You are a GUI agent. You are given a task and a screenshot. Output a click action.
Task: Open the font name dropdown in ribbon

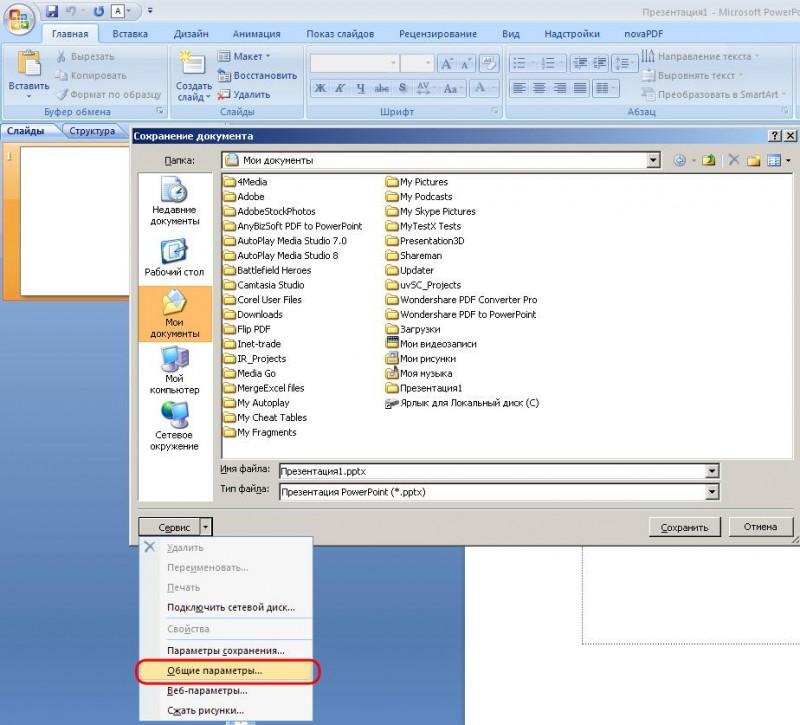pos(393,63)
